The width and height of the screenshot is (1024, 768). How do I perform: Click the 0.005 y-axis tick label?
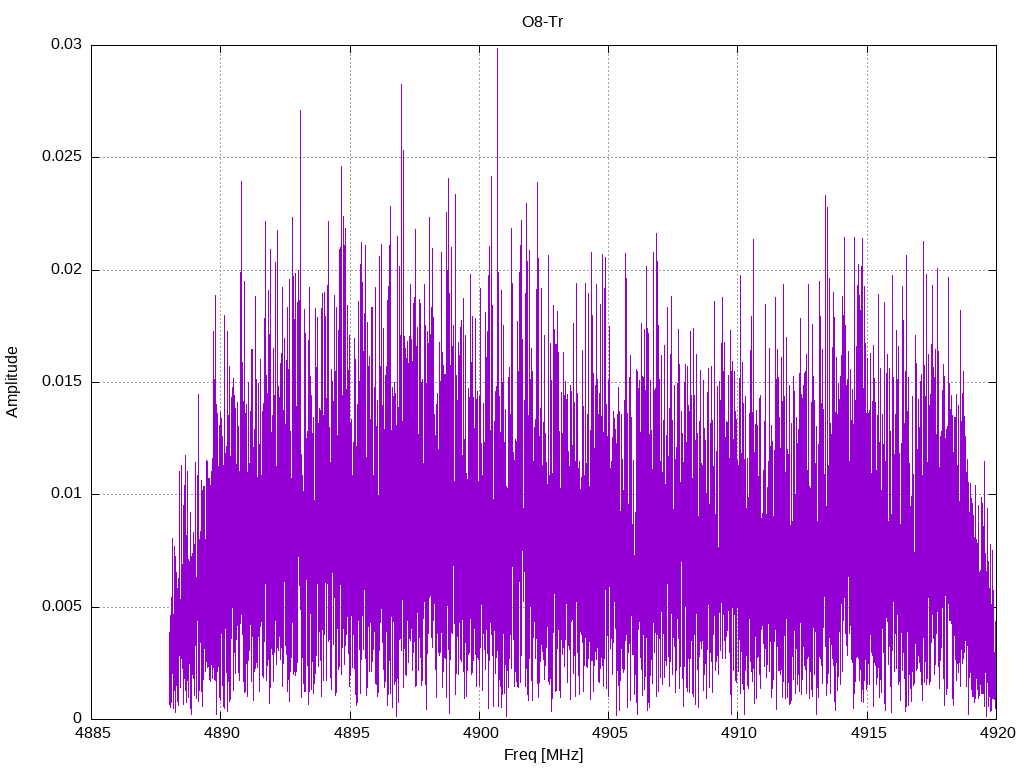[x=63, y=606]
